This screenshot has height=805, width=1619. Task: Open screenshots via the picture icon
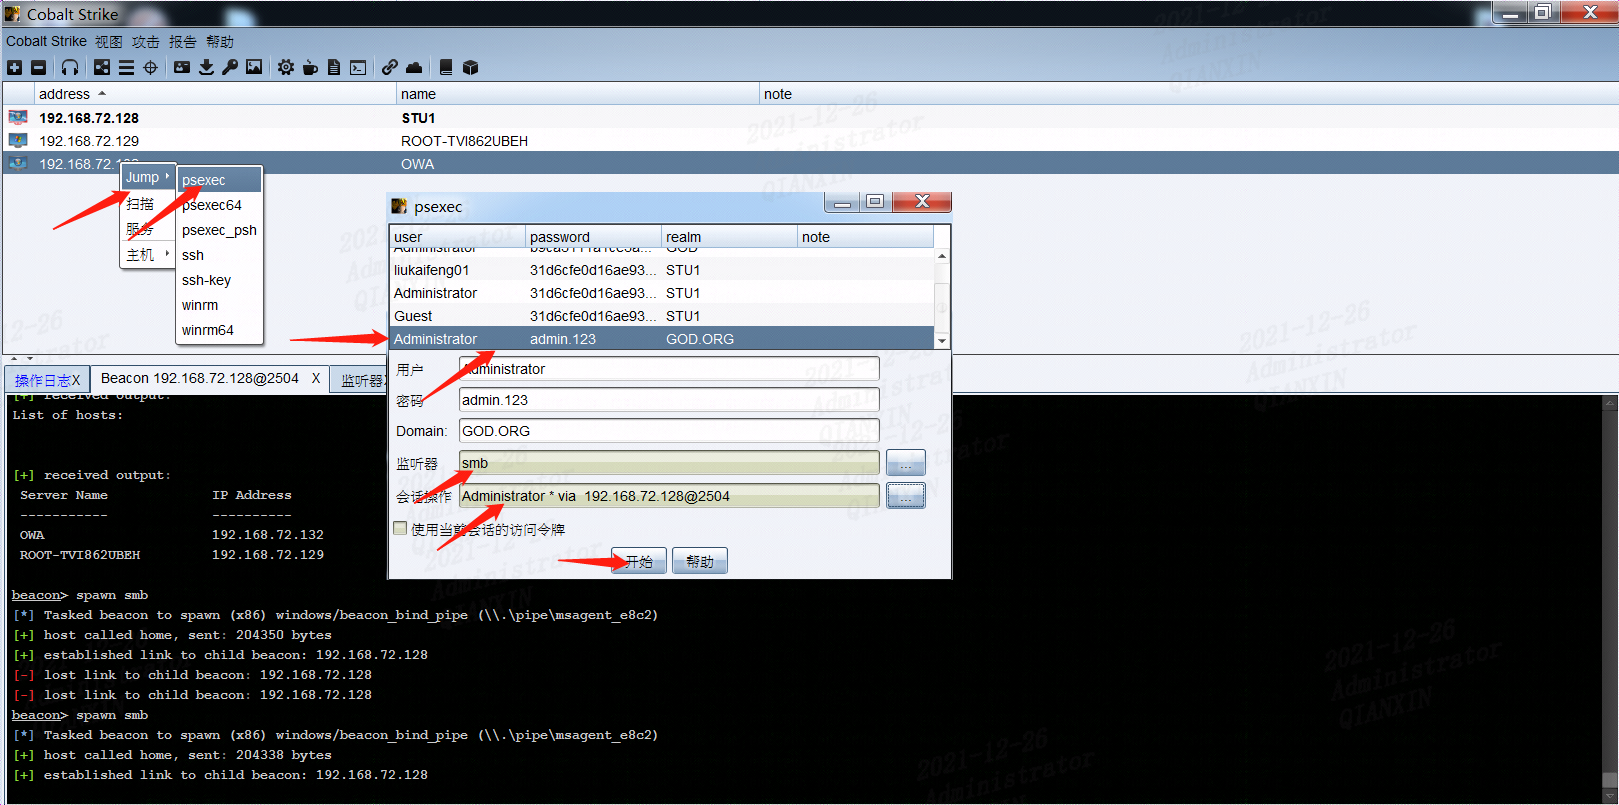click(x=254, y=68)
